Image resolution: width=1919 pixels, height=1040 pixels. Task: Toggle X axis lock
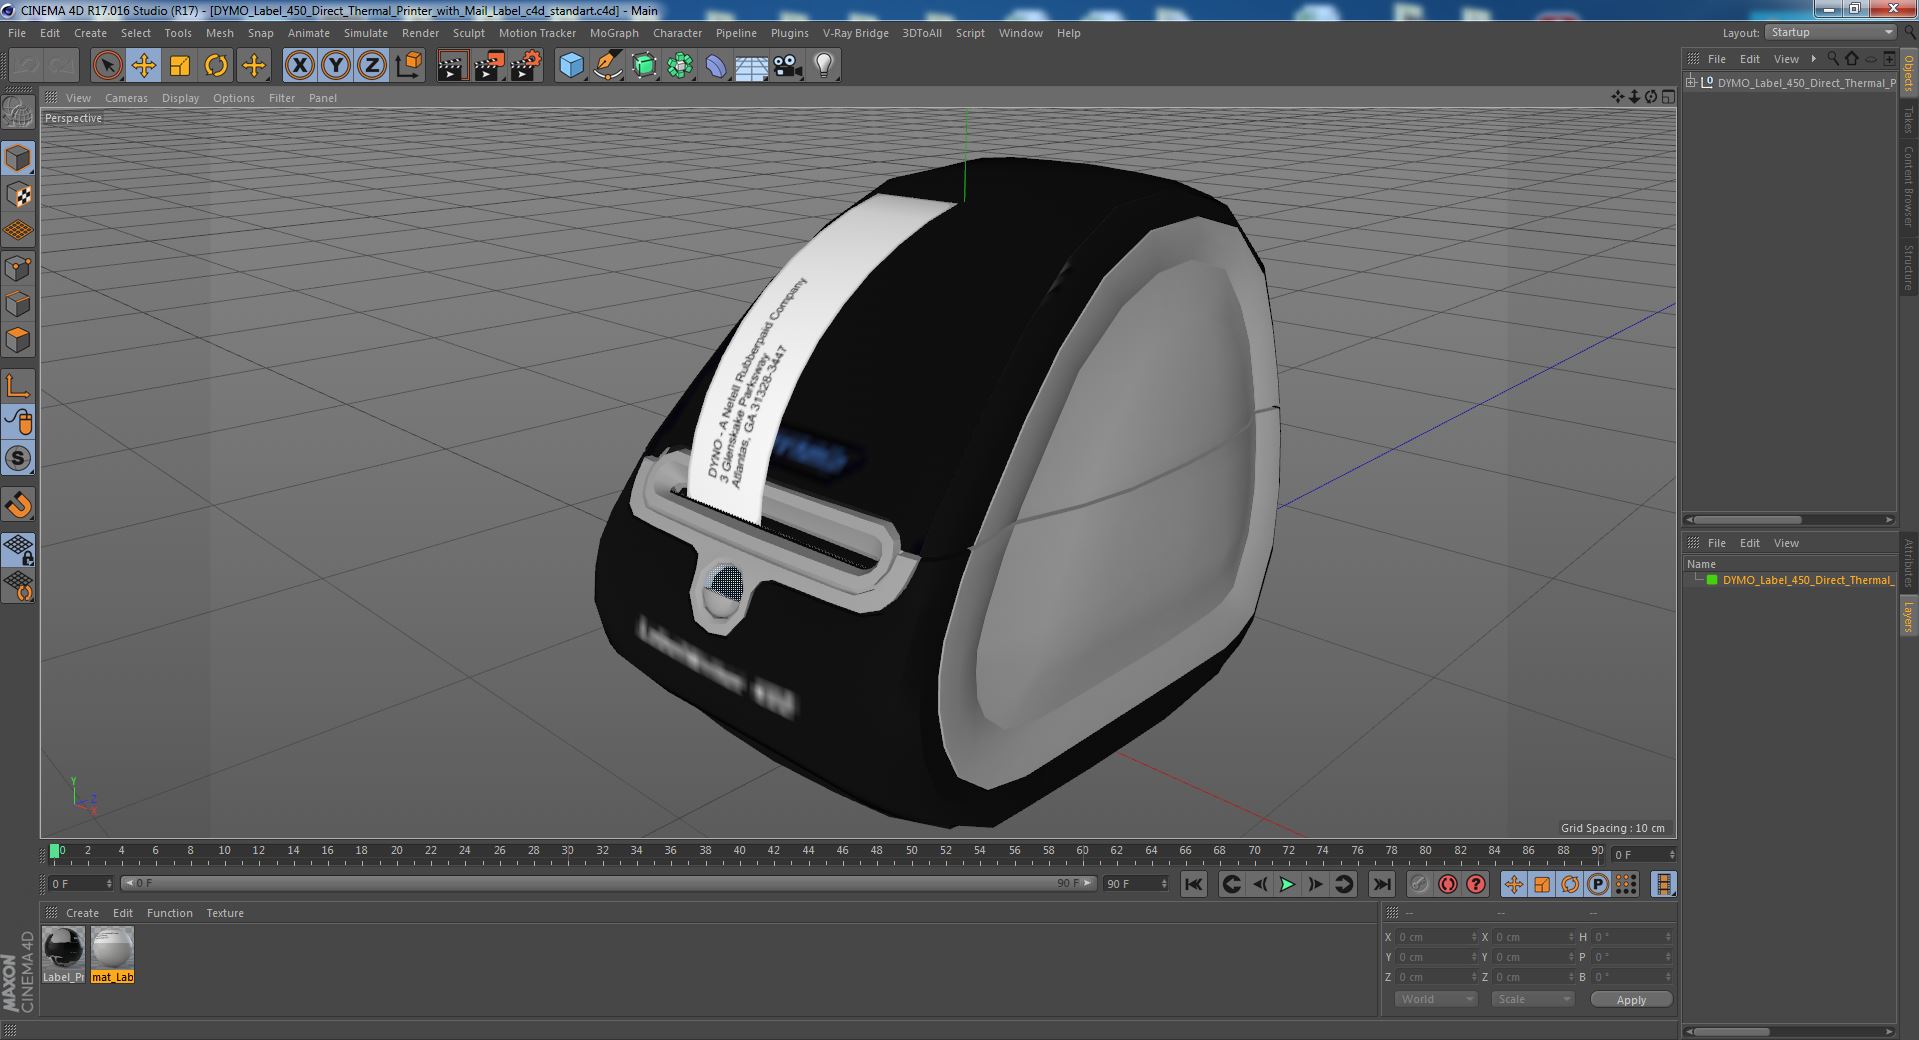(299, 66)
